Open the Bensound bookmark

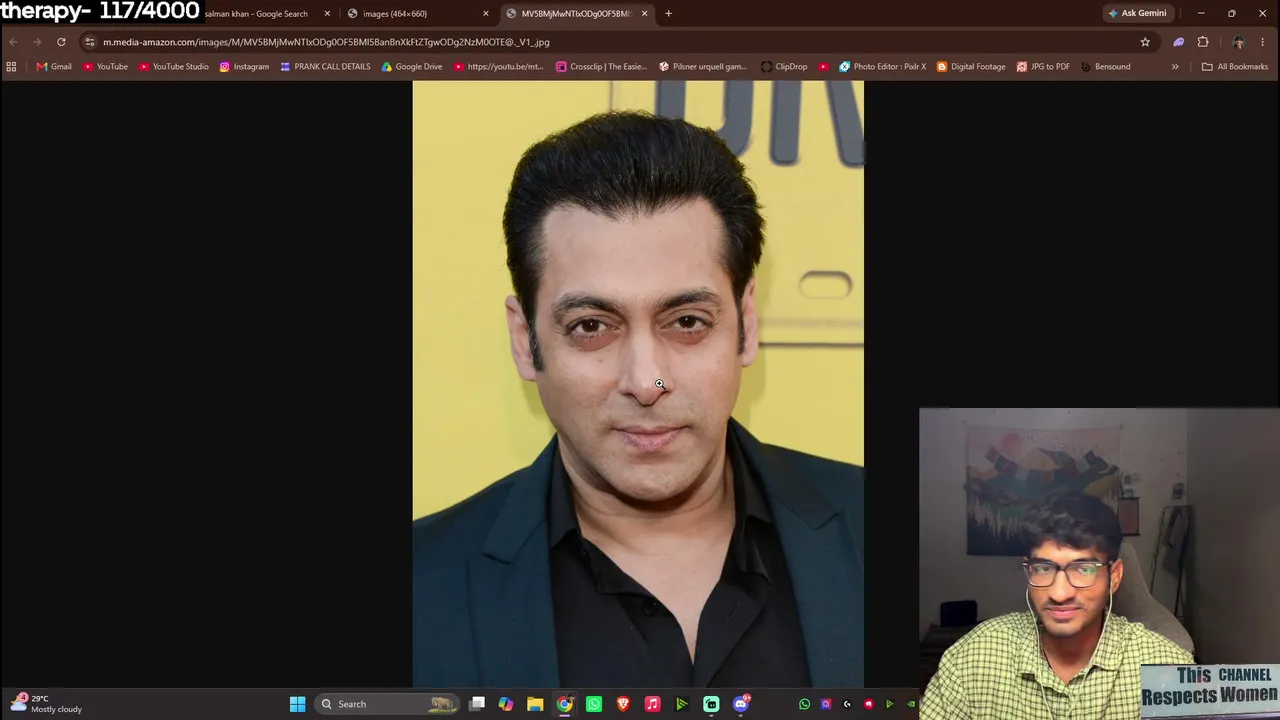tap(1106, 67)
